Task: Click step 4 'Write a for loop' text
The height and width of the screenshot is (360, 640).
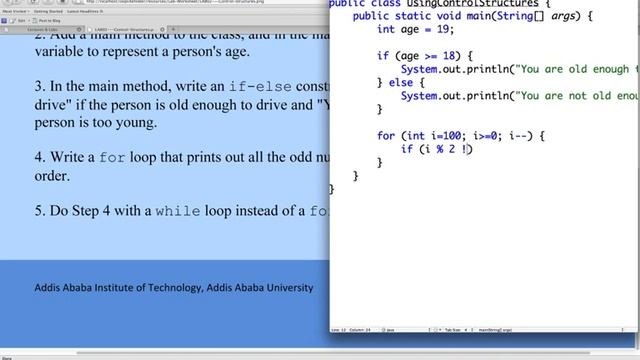Action: (x=182, y=166)
